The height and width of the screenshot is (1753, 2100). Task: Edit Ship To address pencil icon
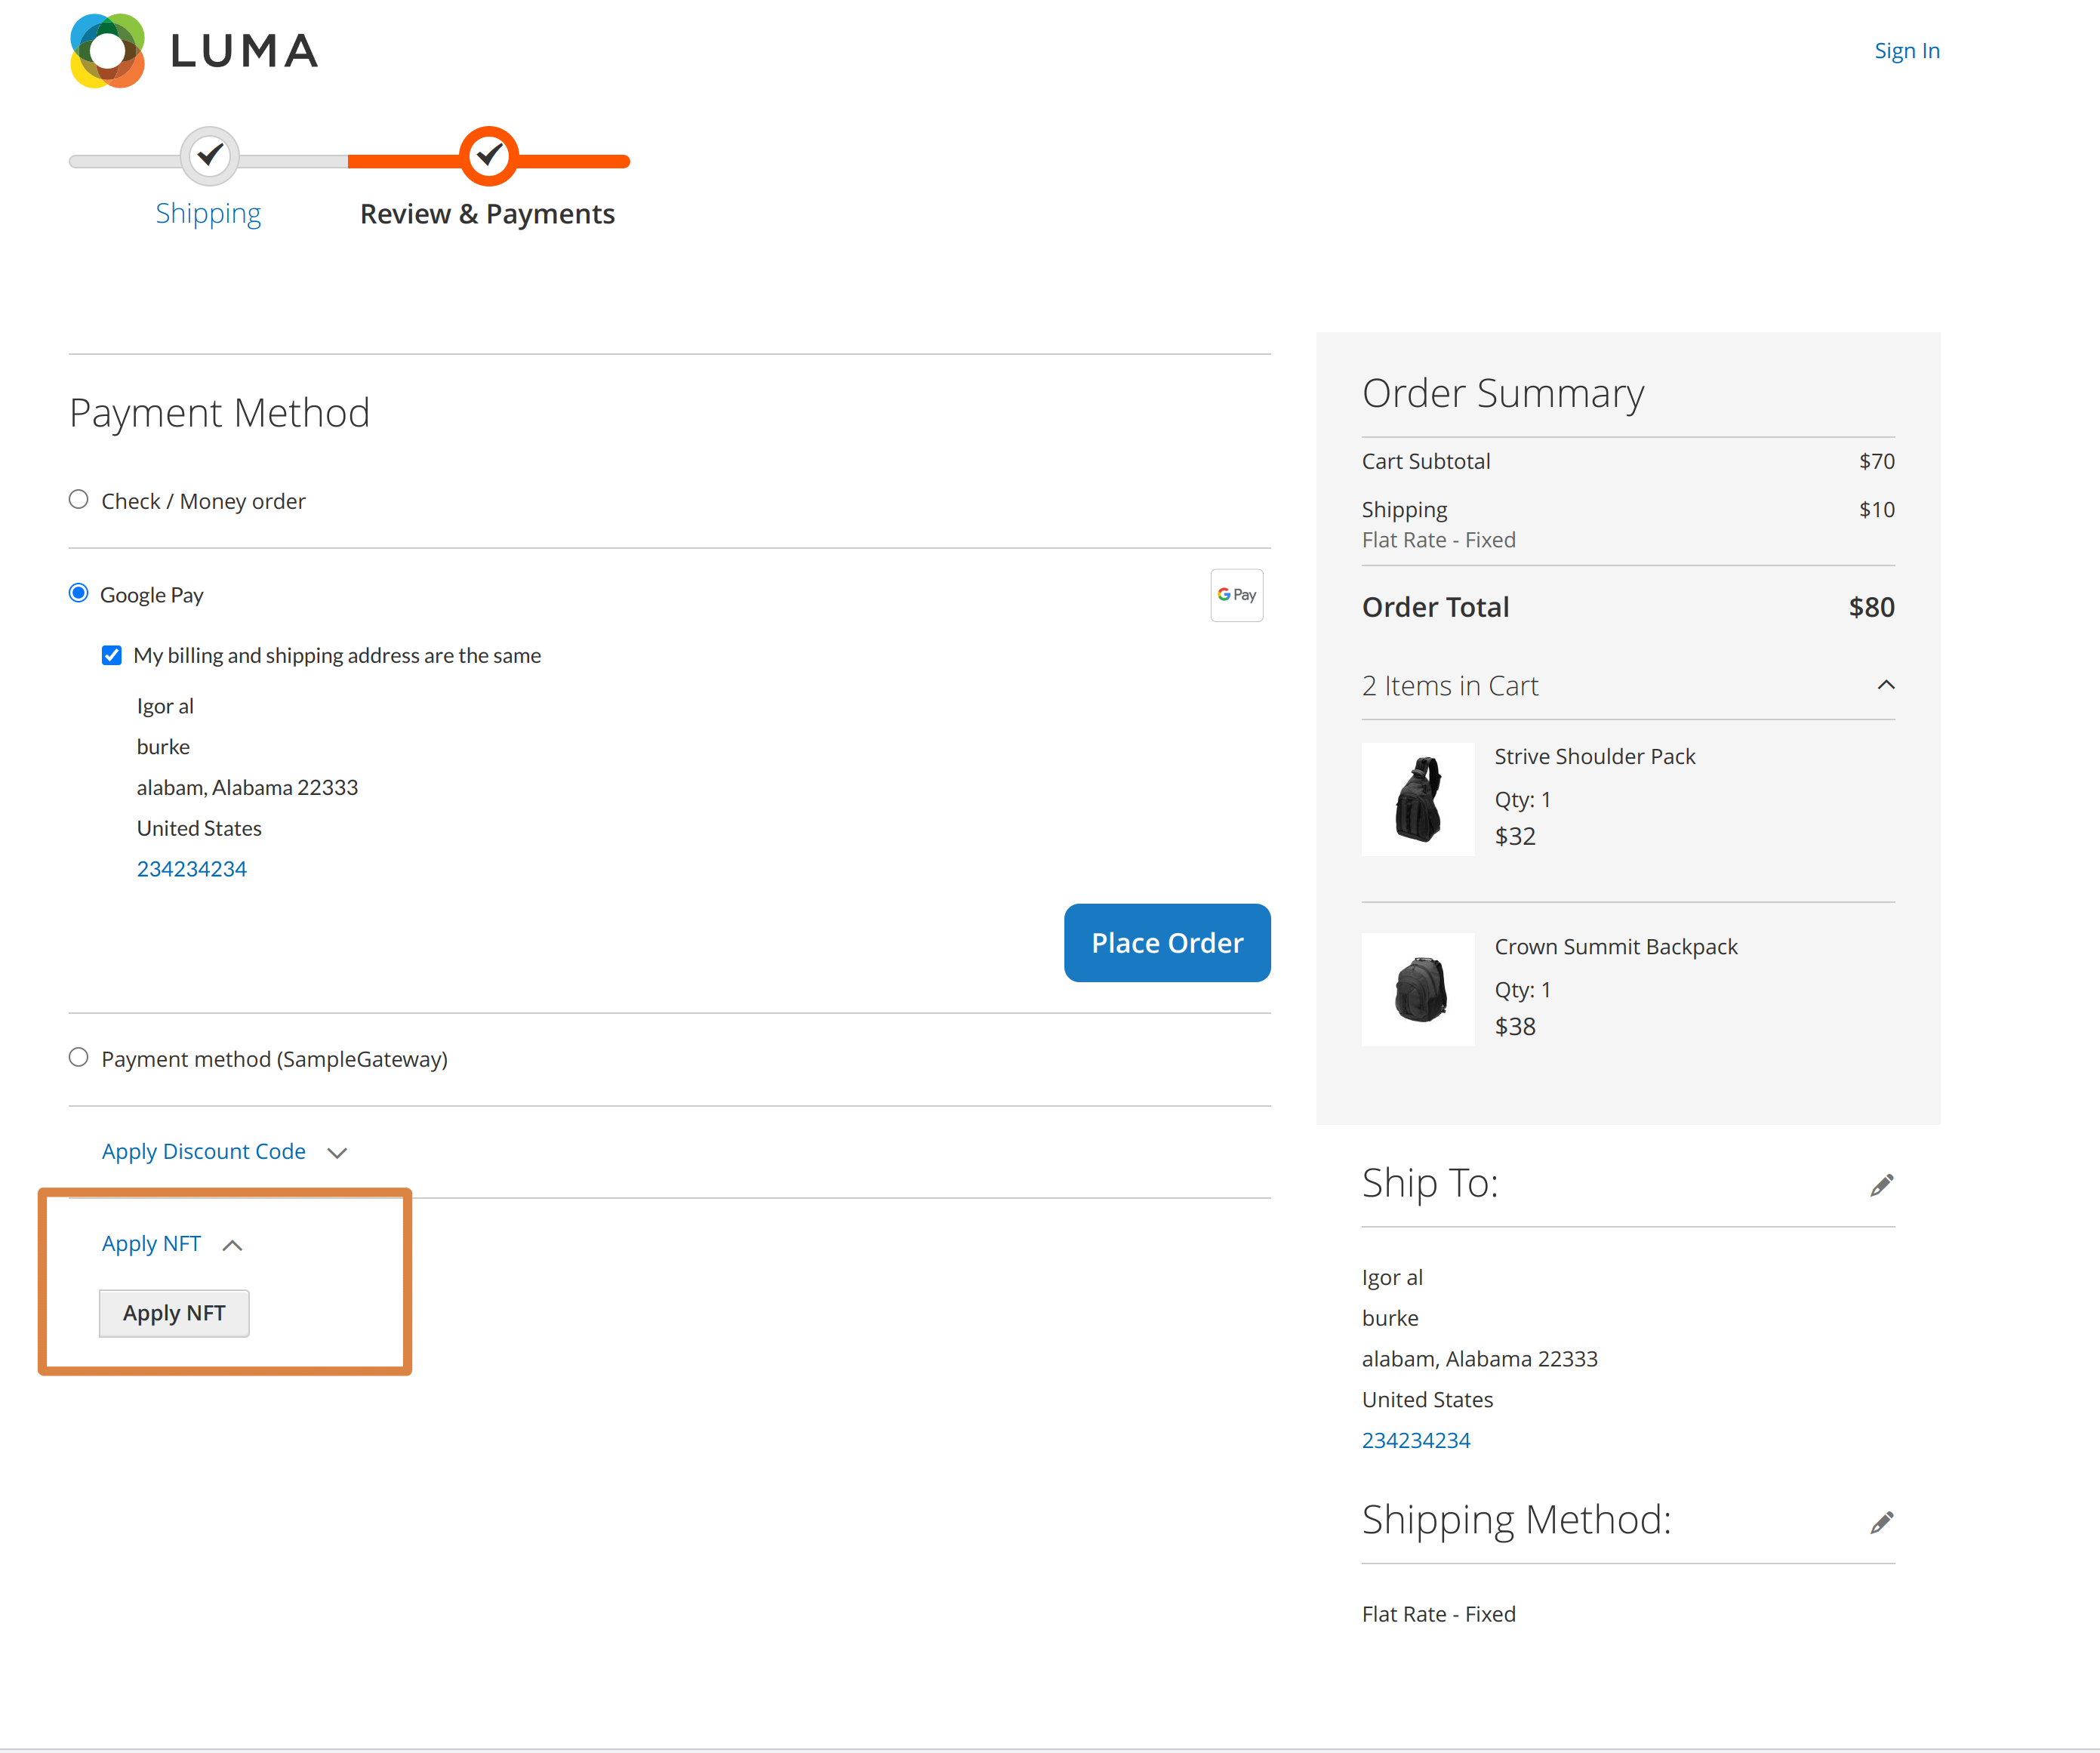1881,1185
